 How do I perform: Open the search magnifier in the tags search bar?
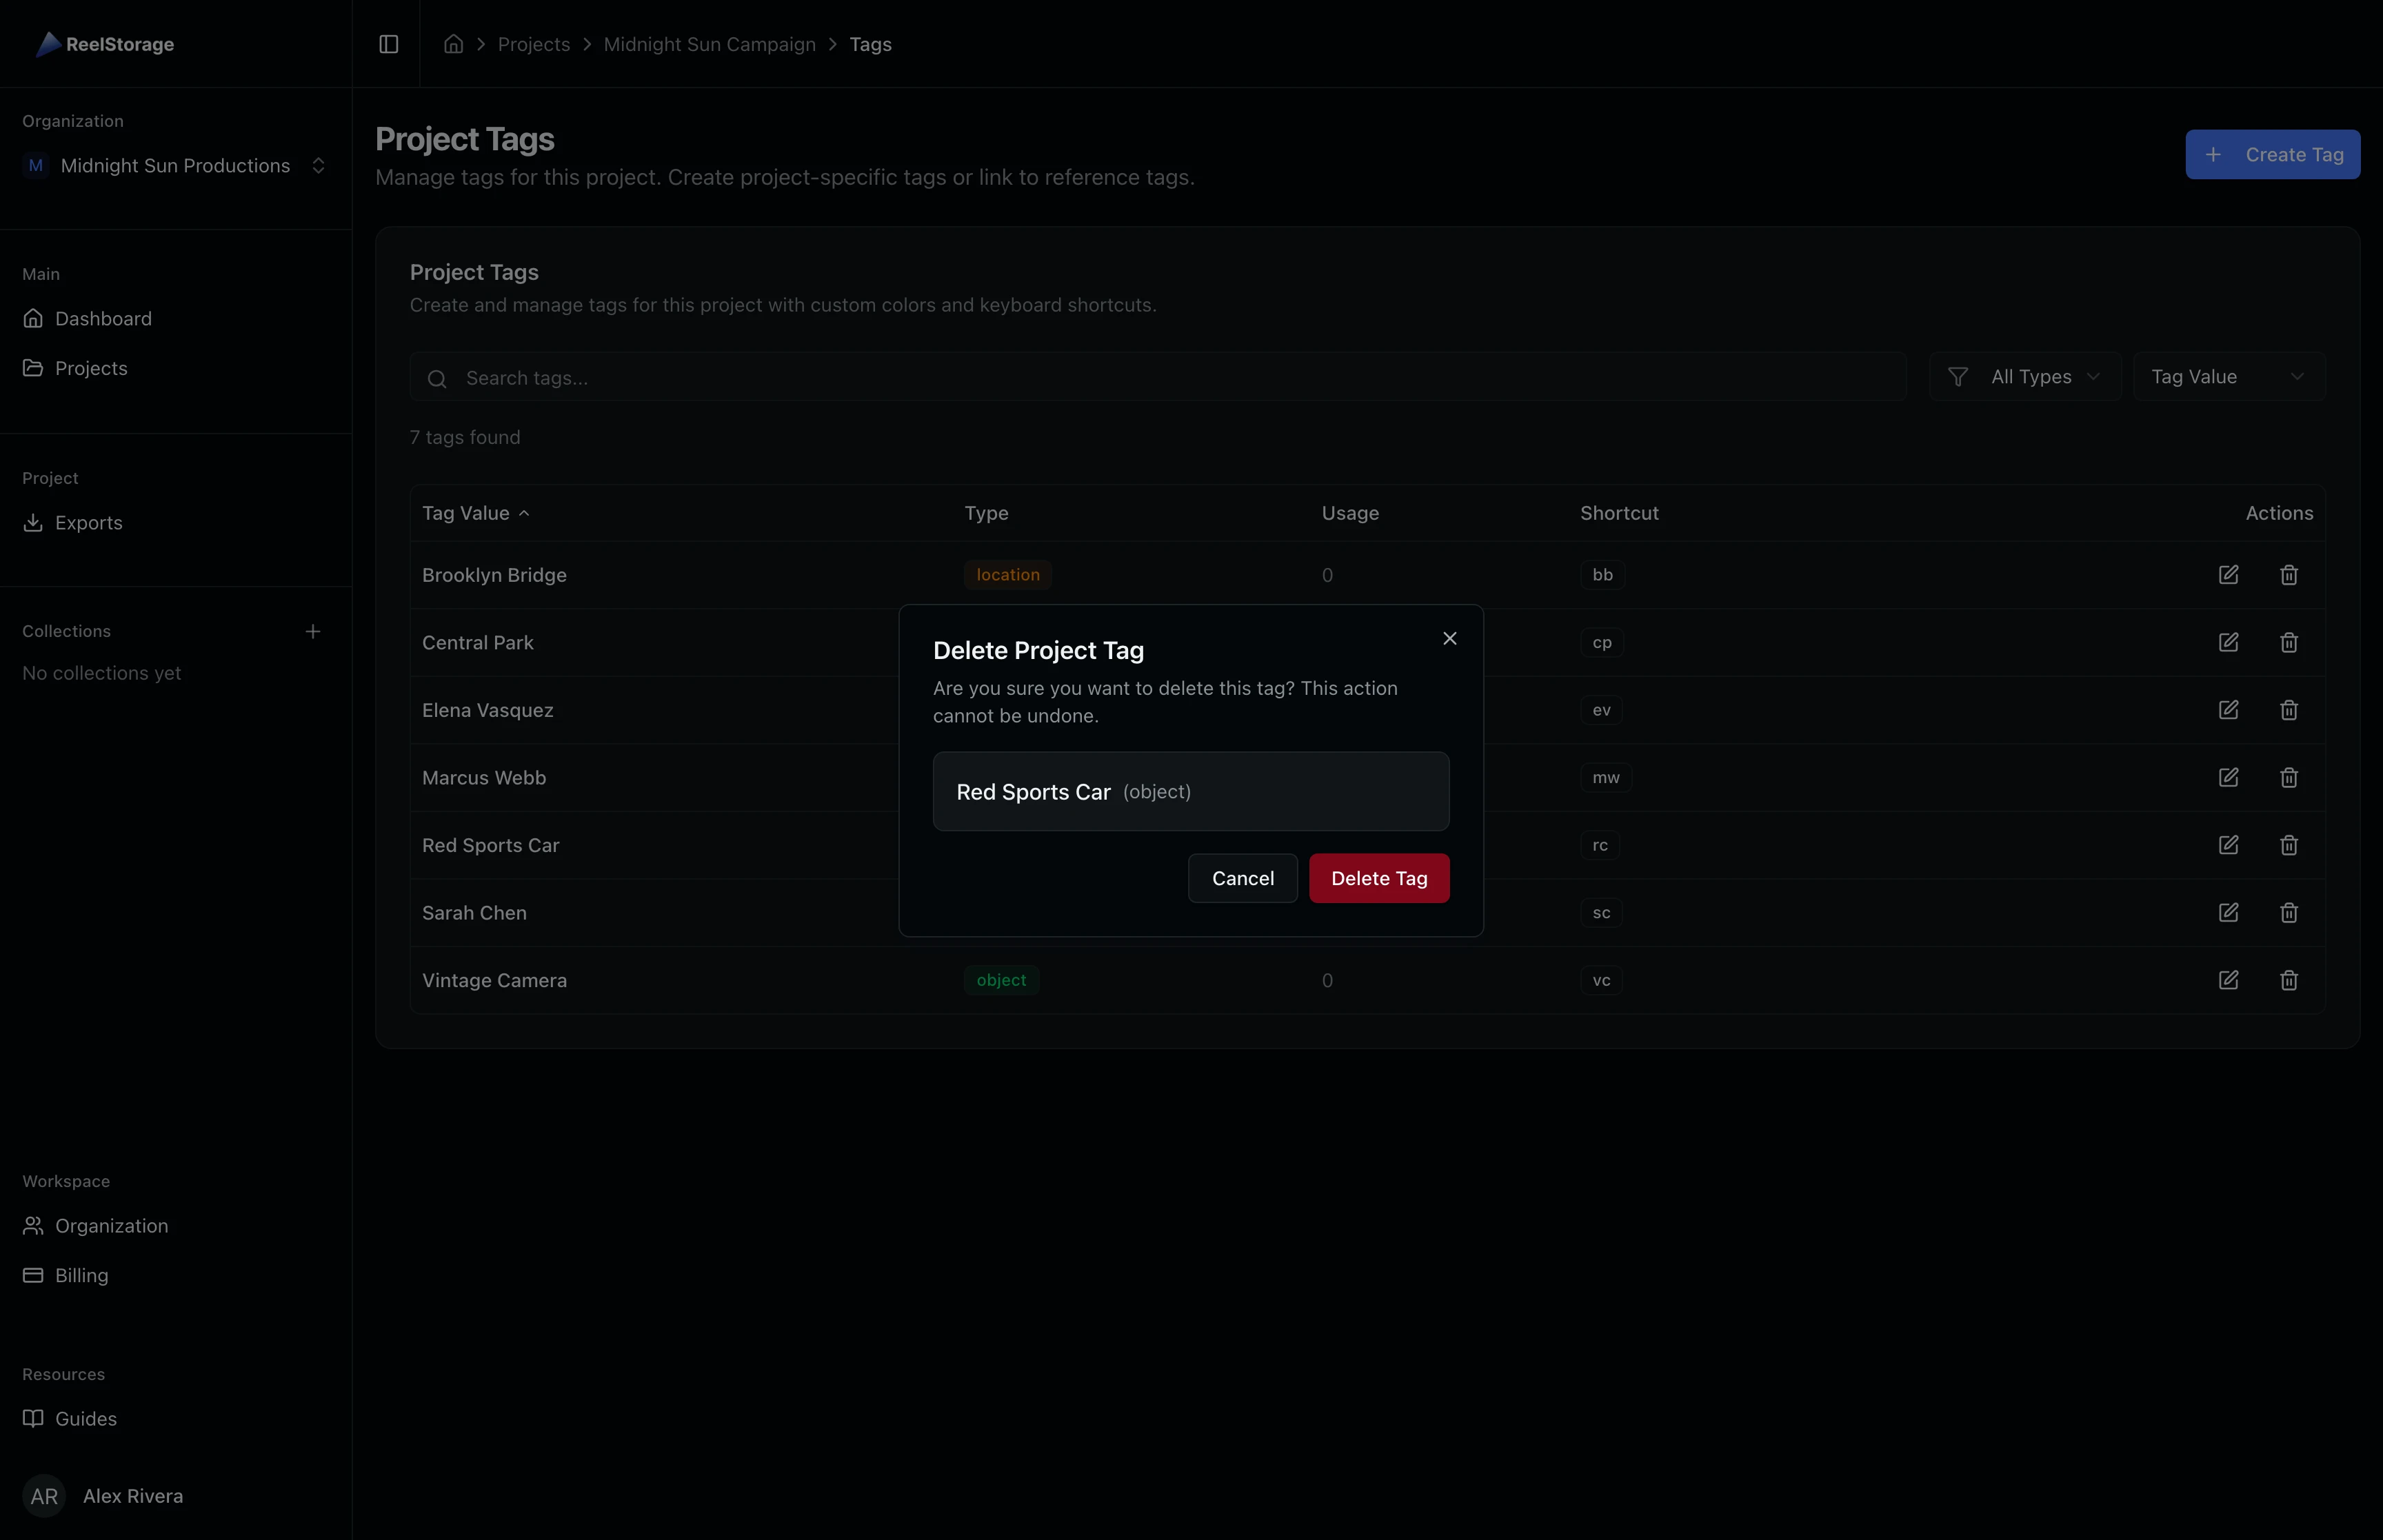click(x=437, y=378)
